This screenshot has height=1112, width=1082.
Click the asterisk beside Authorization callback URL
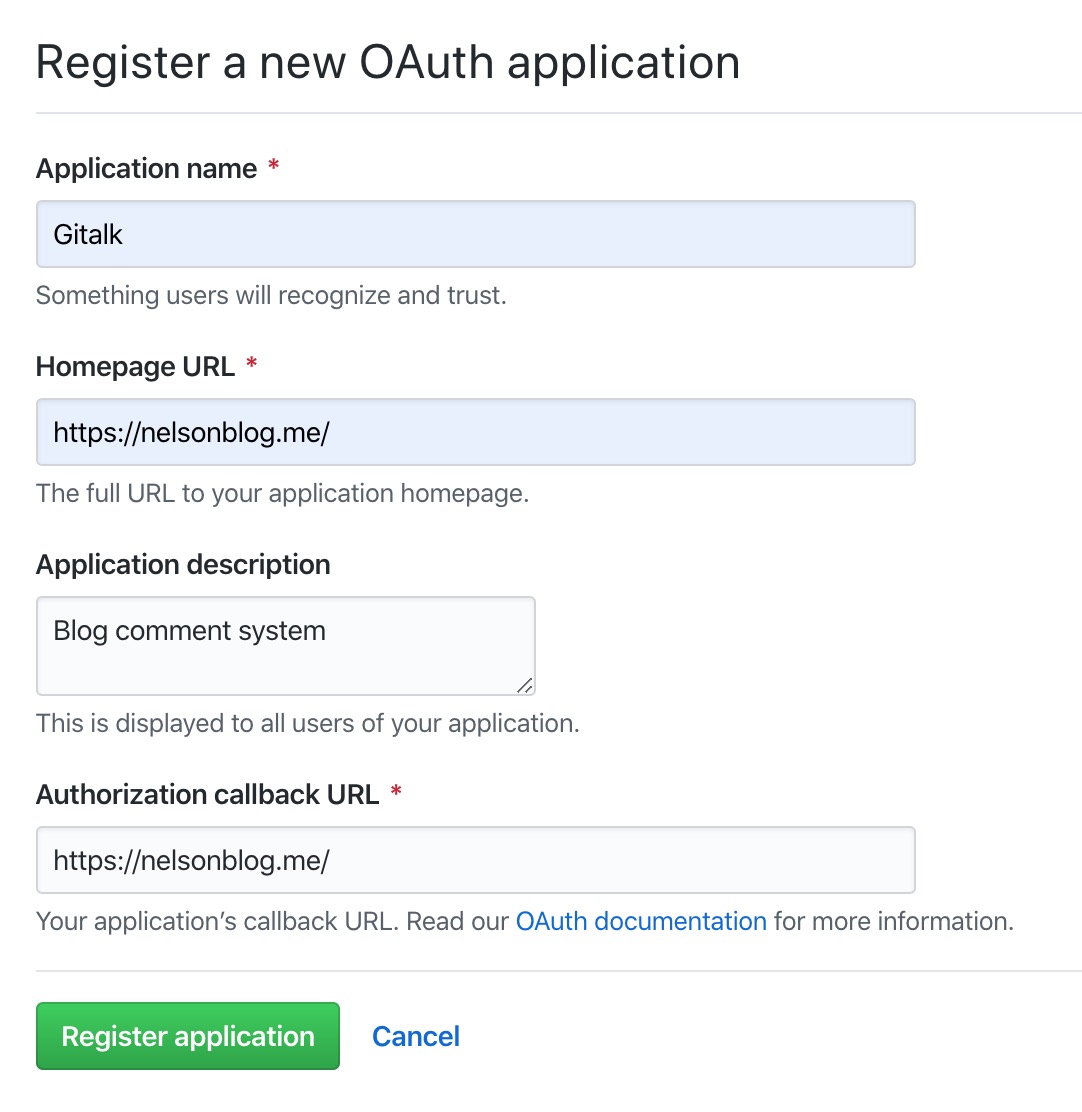tap(396, 791)
